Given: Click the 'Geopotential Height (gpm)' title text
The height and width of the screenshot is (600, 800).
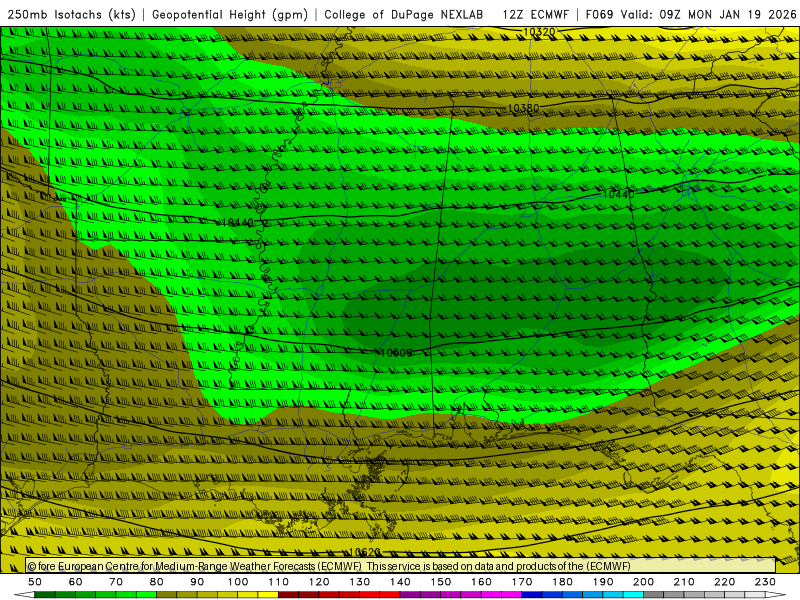Looking at the screenshot, I should (x=230, y=14).
